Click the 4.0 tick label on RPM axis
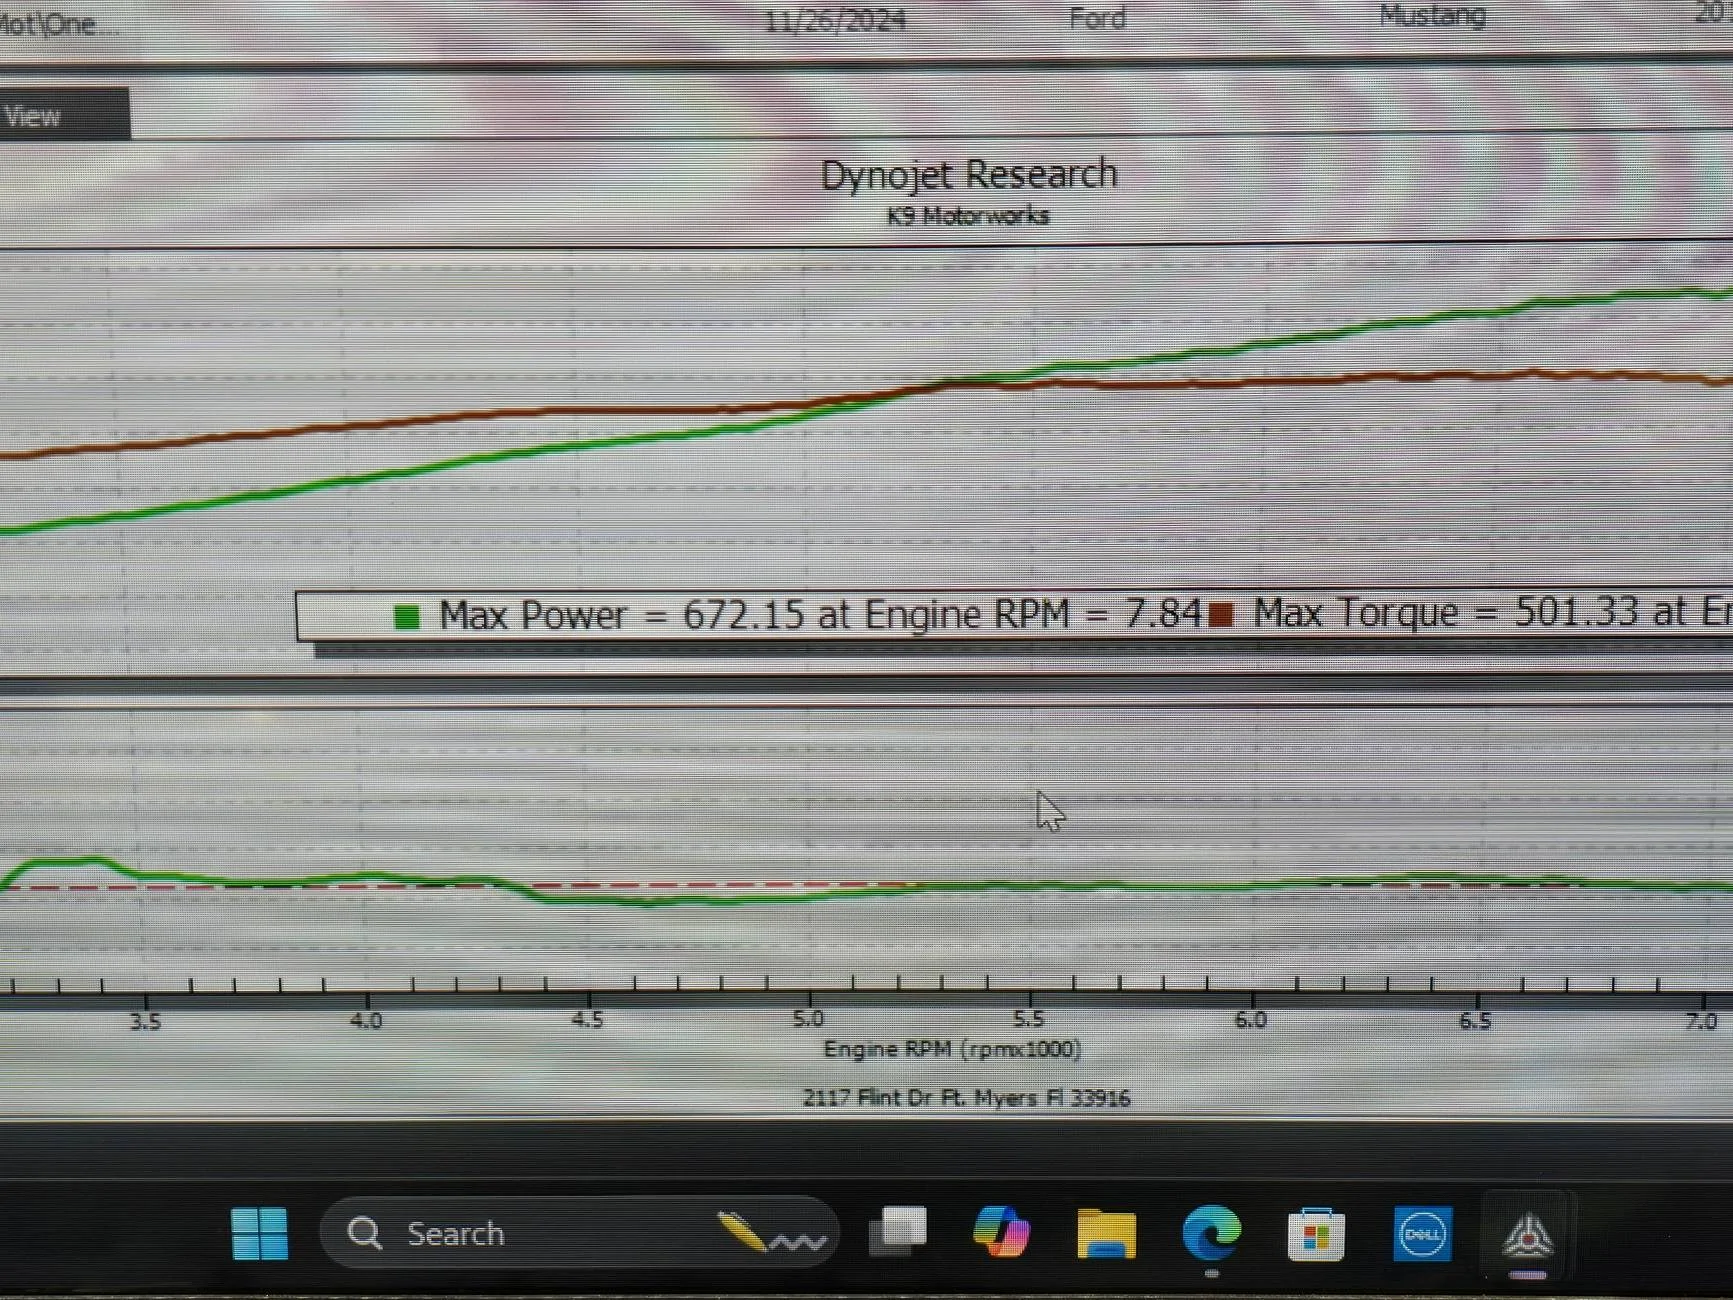Image resolution: width=1733 pixels, height=1300 pixels. pyautogui.click(x=366, y=1021)
